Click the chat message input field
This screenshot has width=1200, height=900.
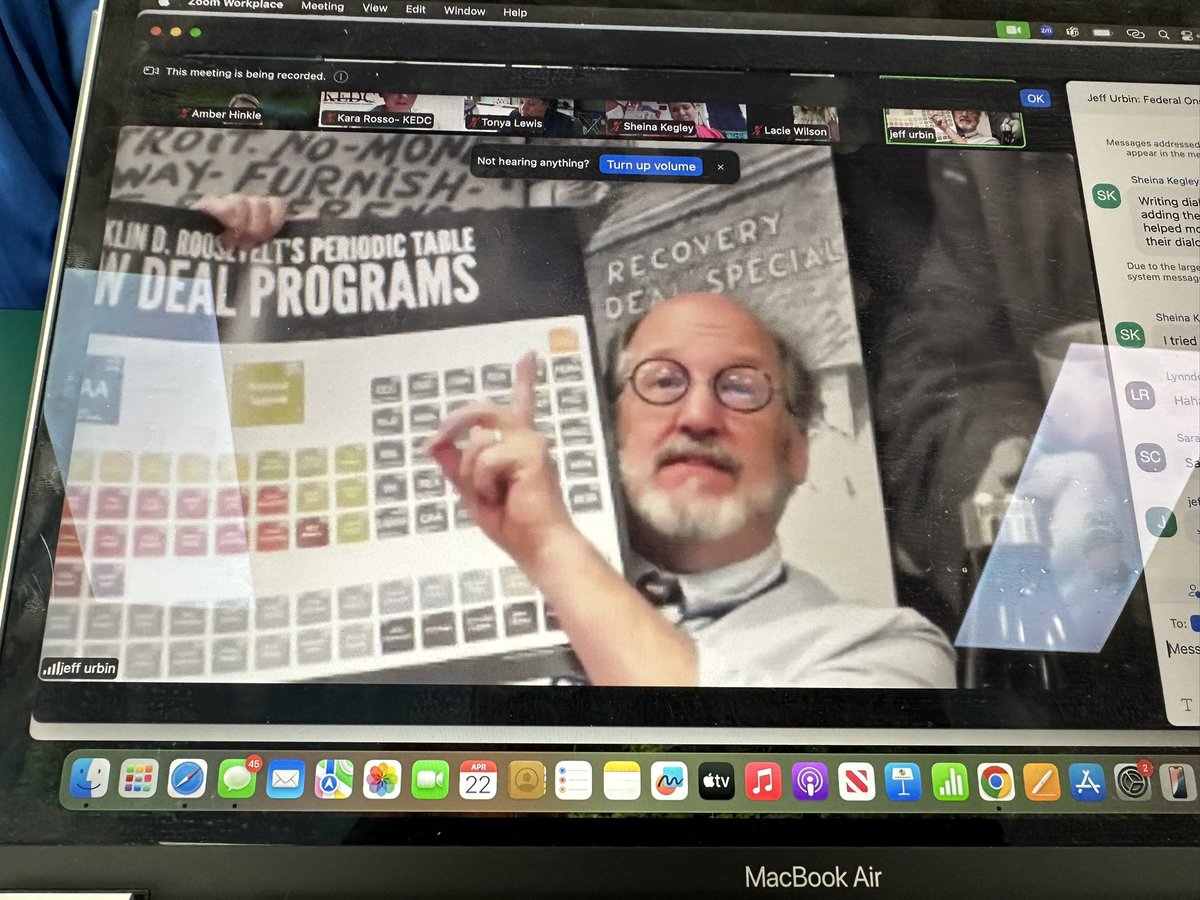tap(1184, 649)
